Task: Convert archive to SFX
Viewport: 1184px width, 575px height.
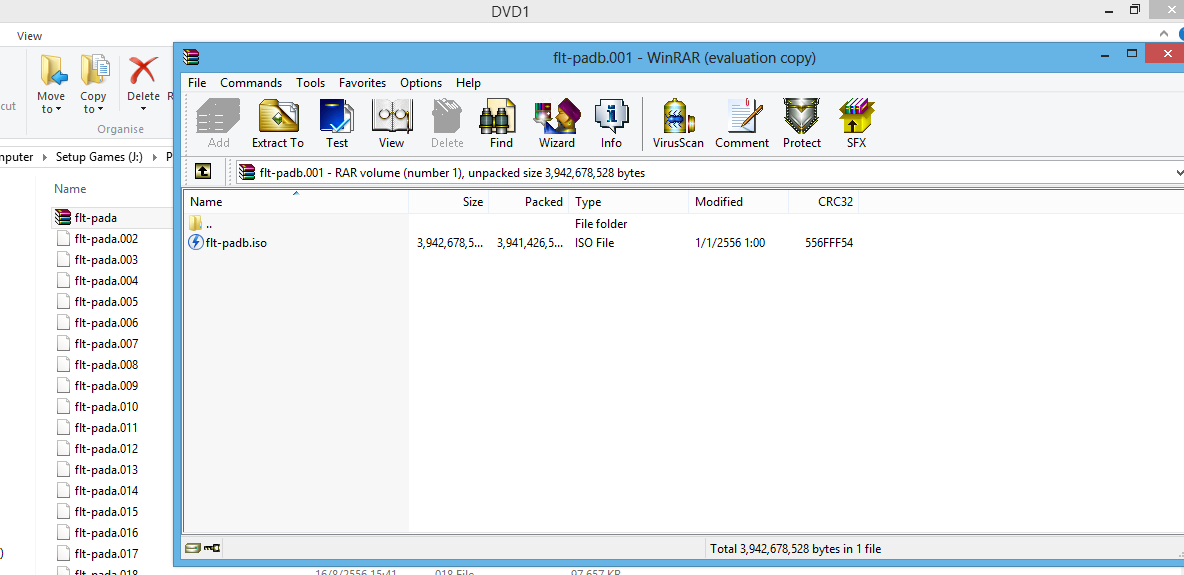Action: point(856,124)
